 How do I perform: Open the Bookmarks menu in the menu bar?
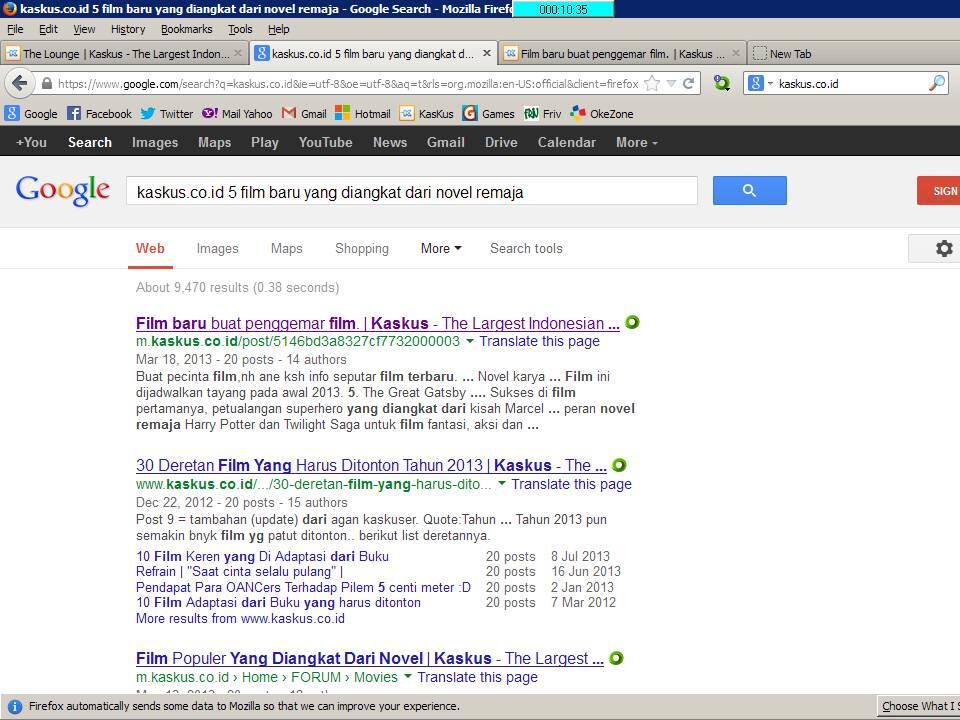[186, 29]
